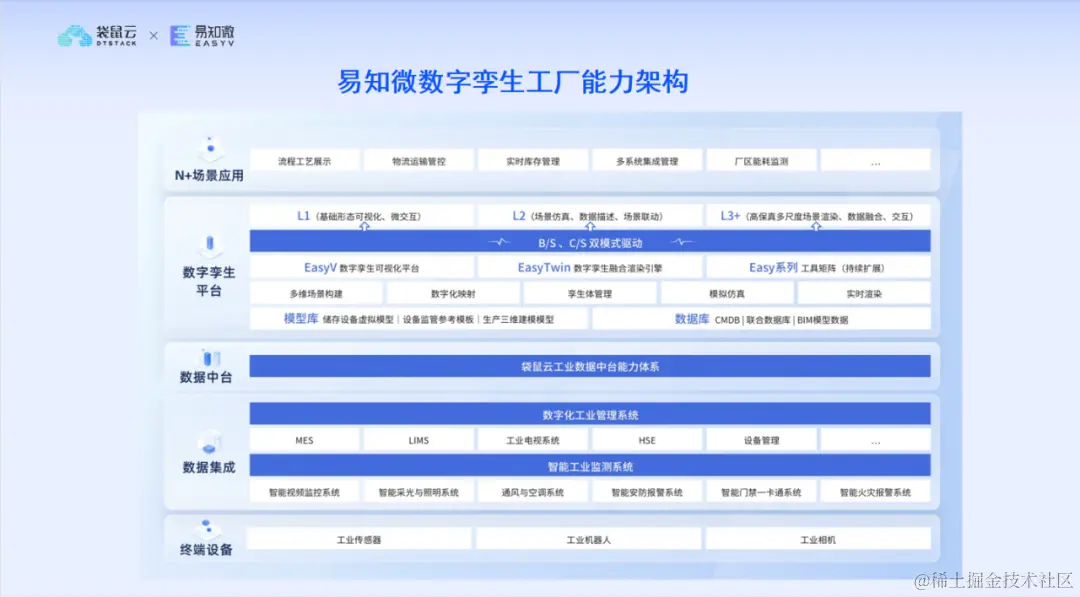
Task: Click 设备监管参考模板 in 模型库
Action: pyautogui.click(x=439, y=320)
